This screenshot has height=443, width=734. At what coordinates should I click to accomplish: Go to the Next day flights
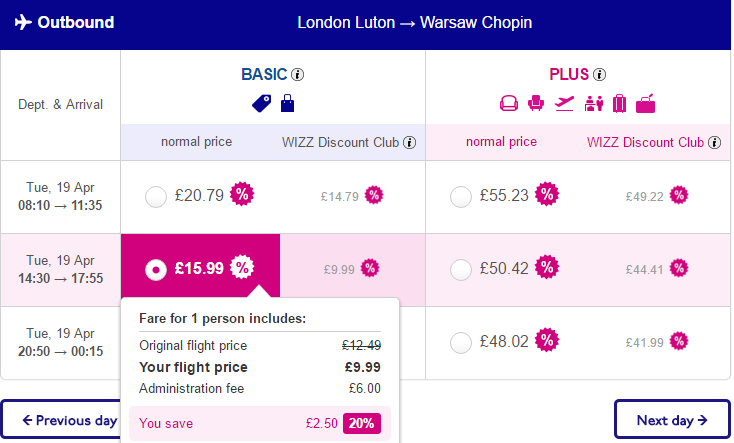672,419
